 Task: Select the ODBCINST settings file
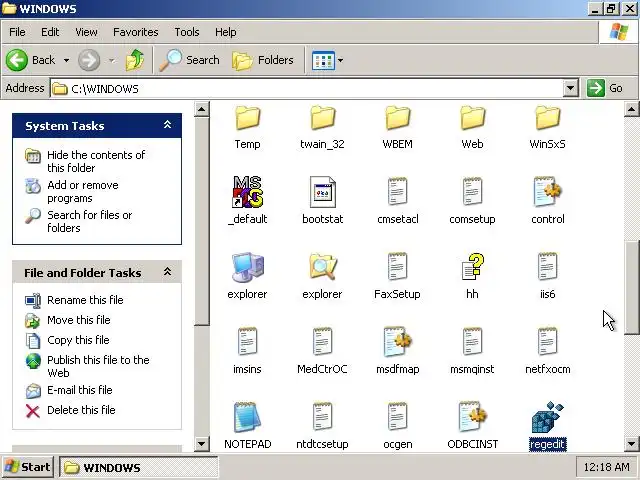coord(472,426)
